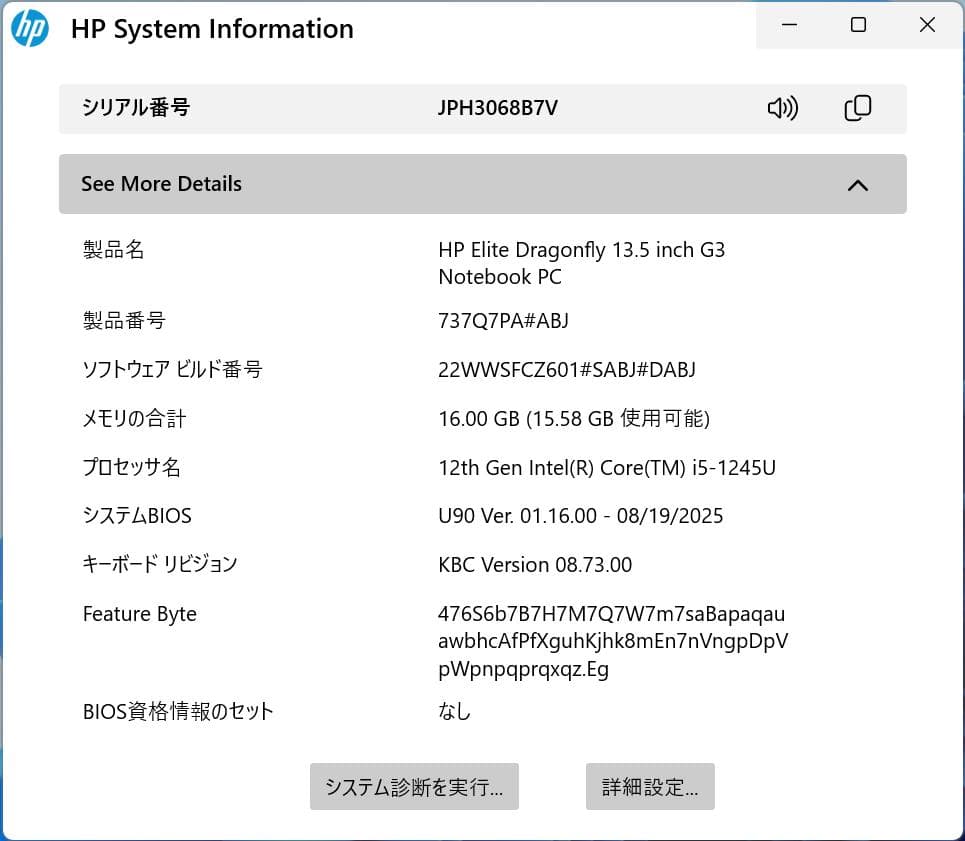The image size is (965, 841).
Task: Click the See More Details header bar
Action: point(400,184)
